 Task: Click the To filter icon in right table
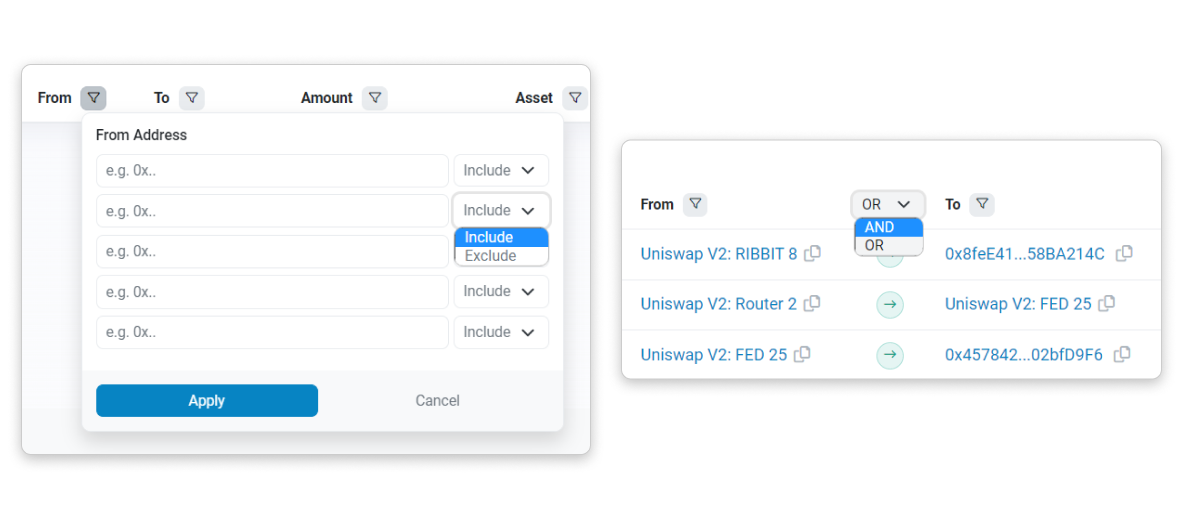982,204
